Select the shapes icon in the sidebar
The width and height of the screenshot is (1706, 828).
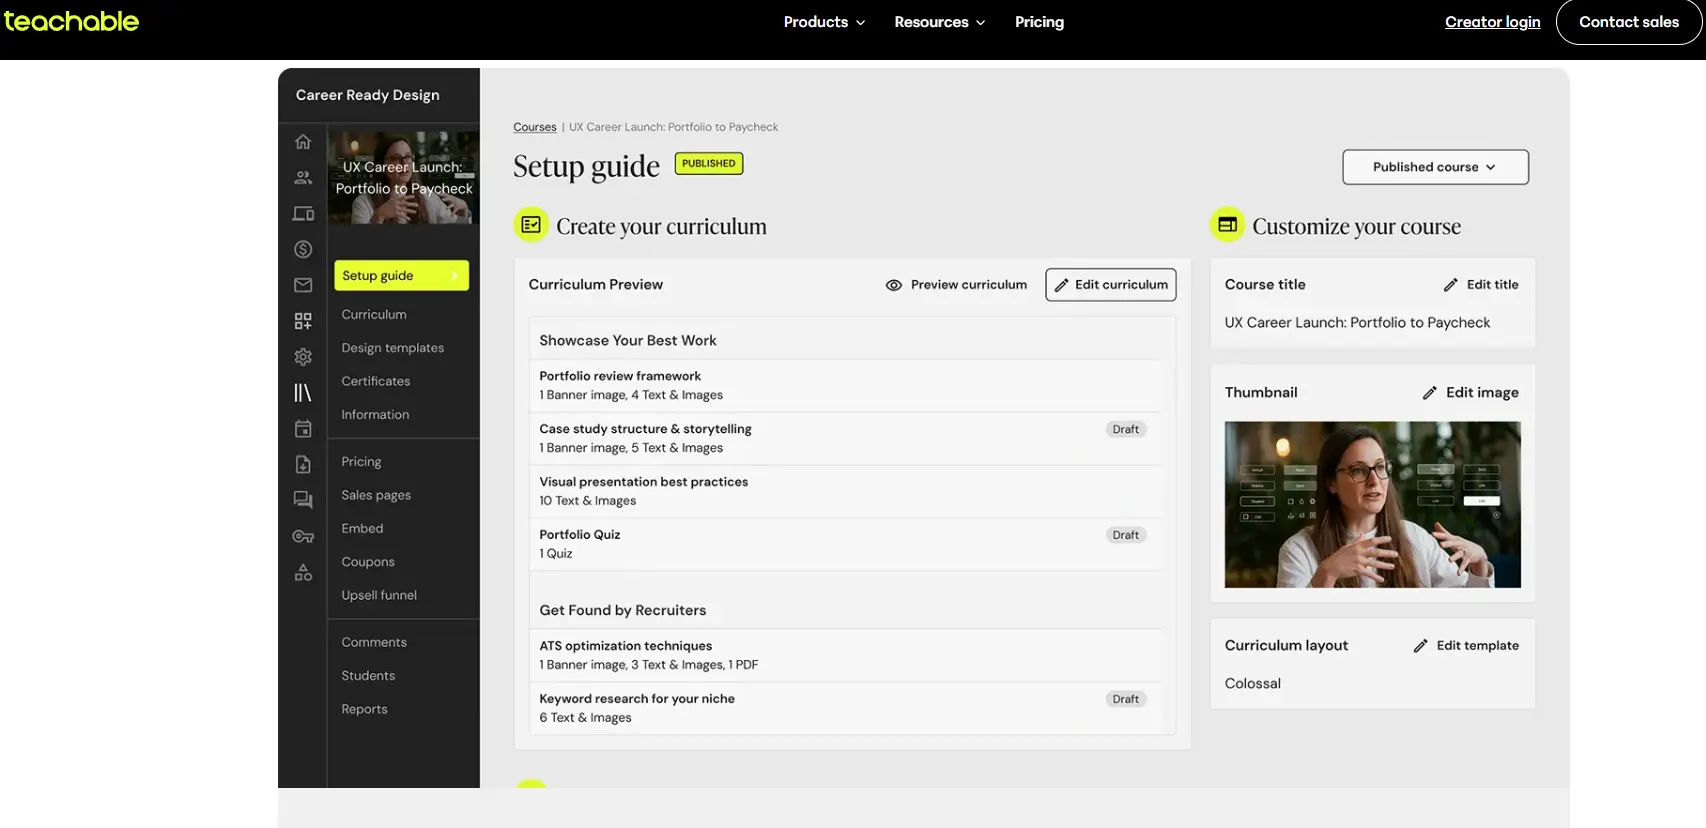coord(303,572)
